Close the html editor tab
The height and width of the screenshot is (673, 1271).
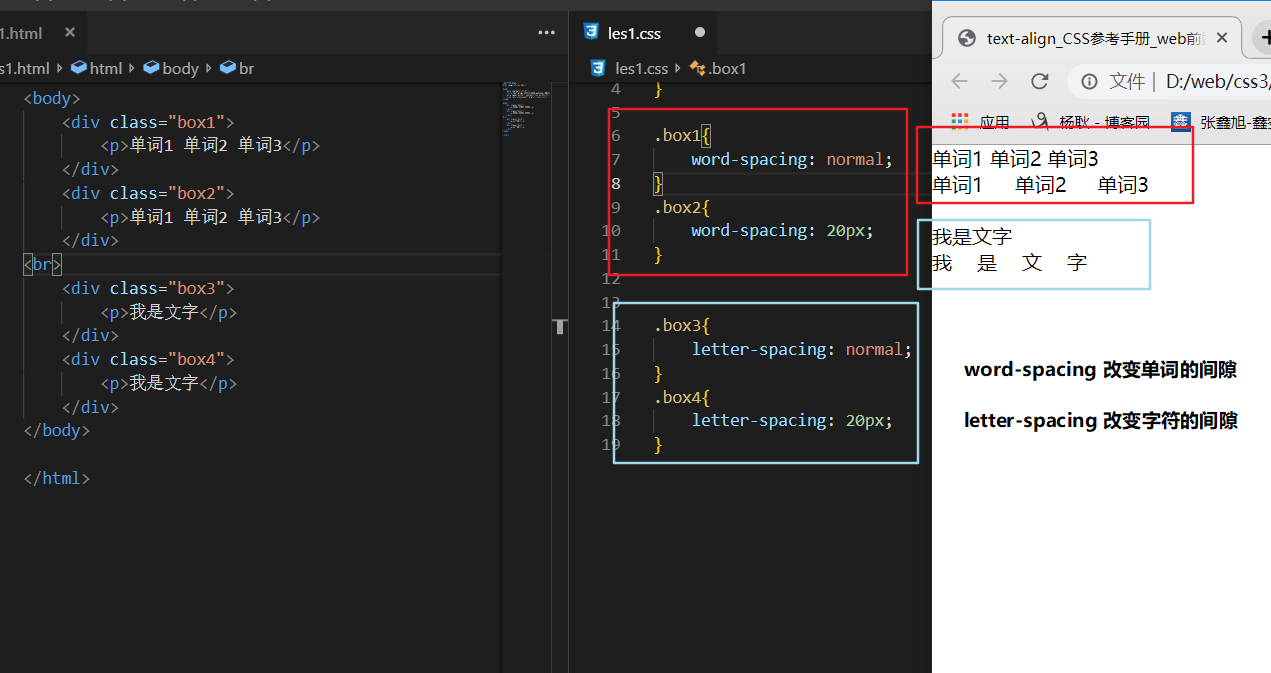(70, 32)
